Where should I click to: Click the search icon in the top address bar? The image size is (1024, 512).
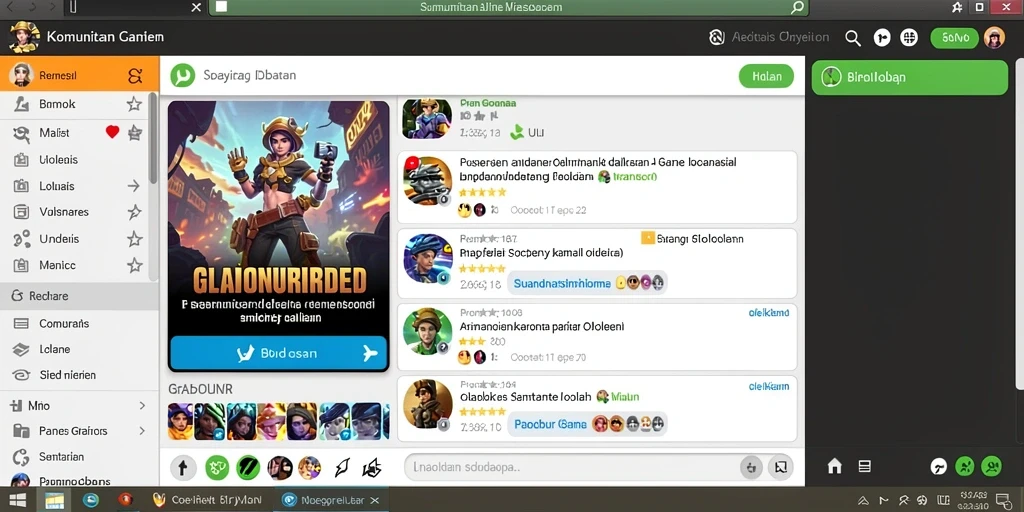797,8
